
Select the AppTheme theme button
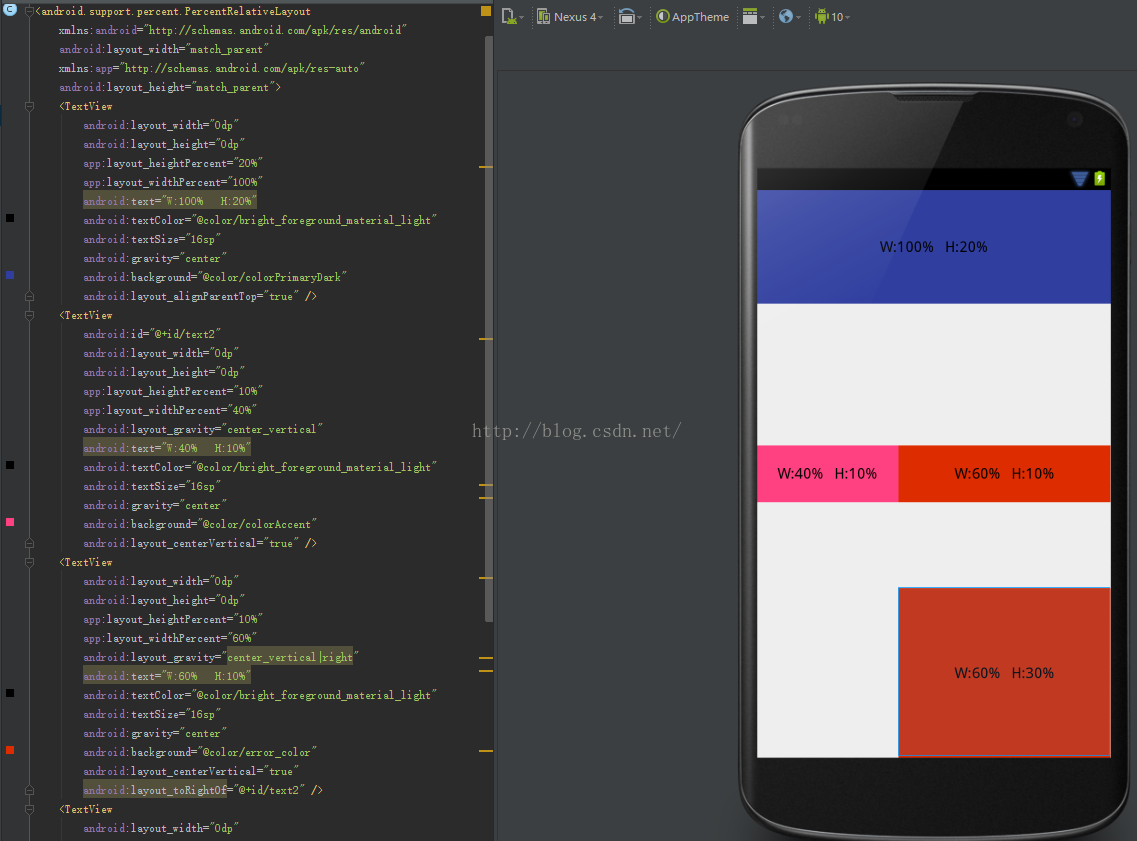(x=693, y=17)
